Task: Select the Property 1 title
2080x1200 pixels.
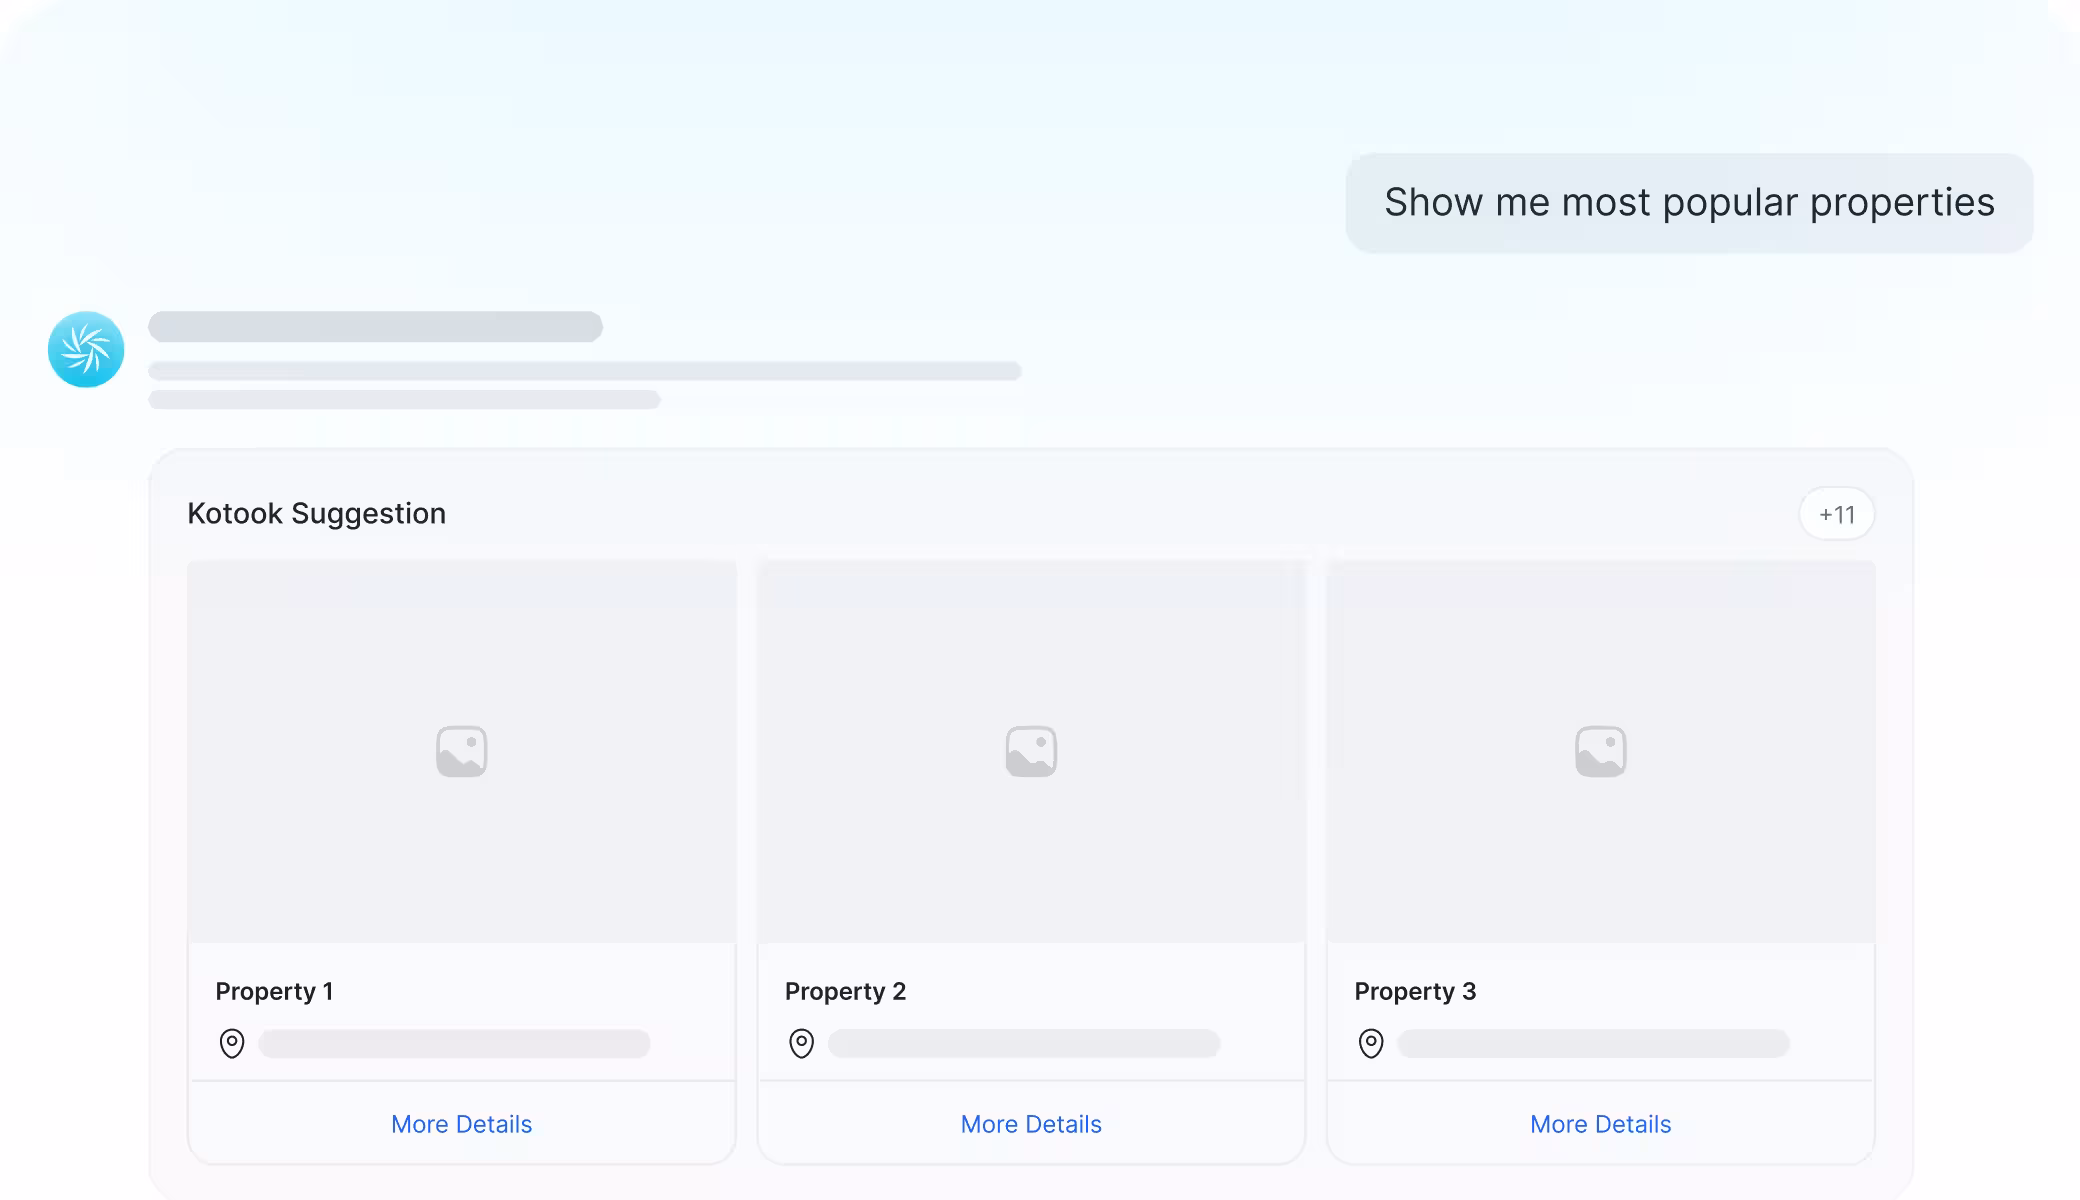Action: [274, 991]
